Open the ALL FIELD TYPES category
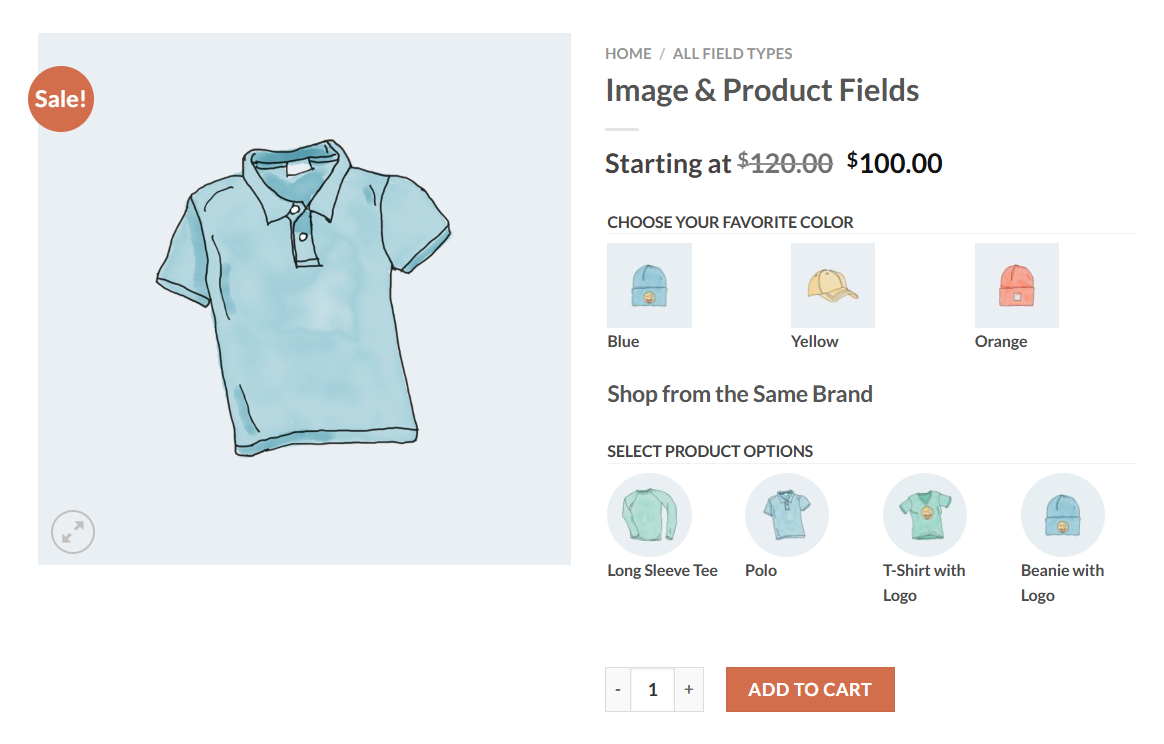Image resolution: width=1164 pixels, height=744 pixels. (x=733, y=53)
